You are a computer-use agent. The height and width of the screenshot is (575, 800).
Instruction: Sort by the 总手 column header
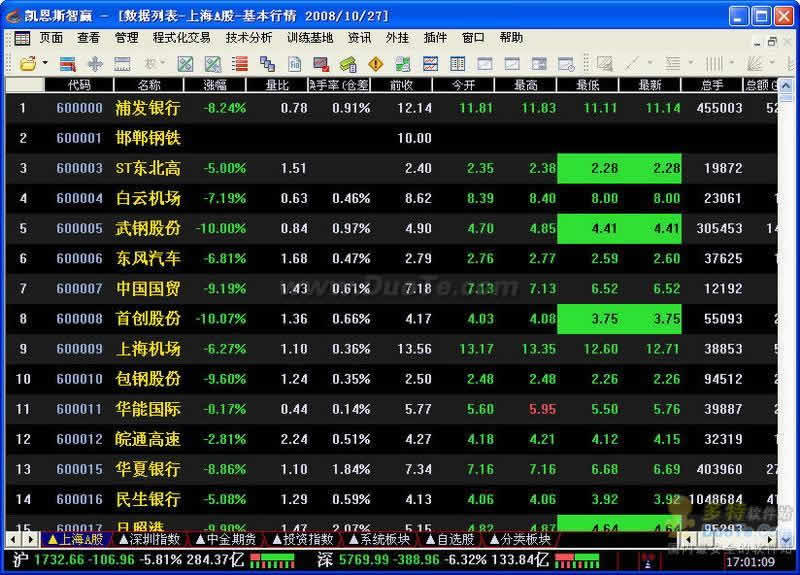pyautogui.click(x=712, y=85)
